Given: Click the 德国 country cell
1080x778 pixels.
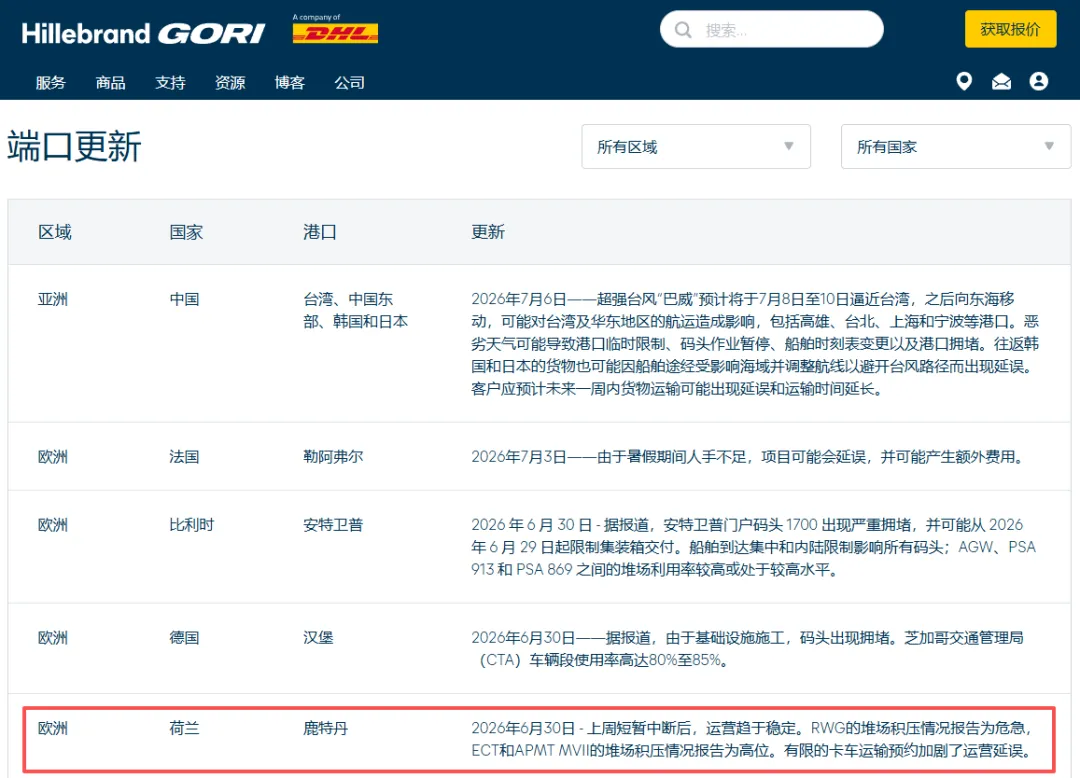Looking at the screenshot, I should coord(185,638).
